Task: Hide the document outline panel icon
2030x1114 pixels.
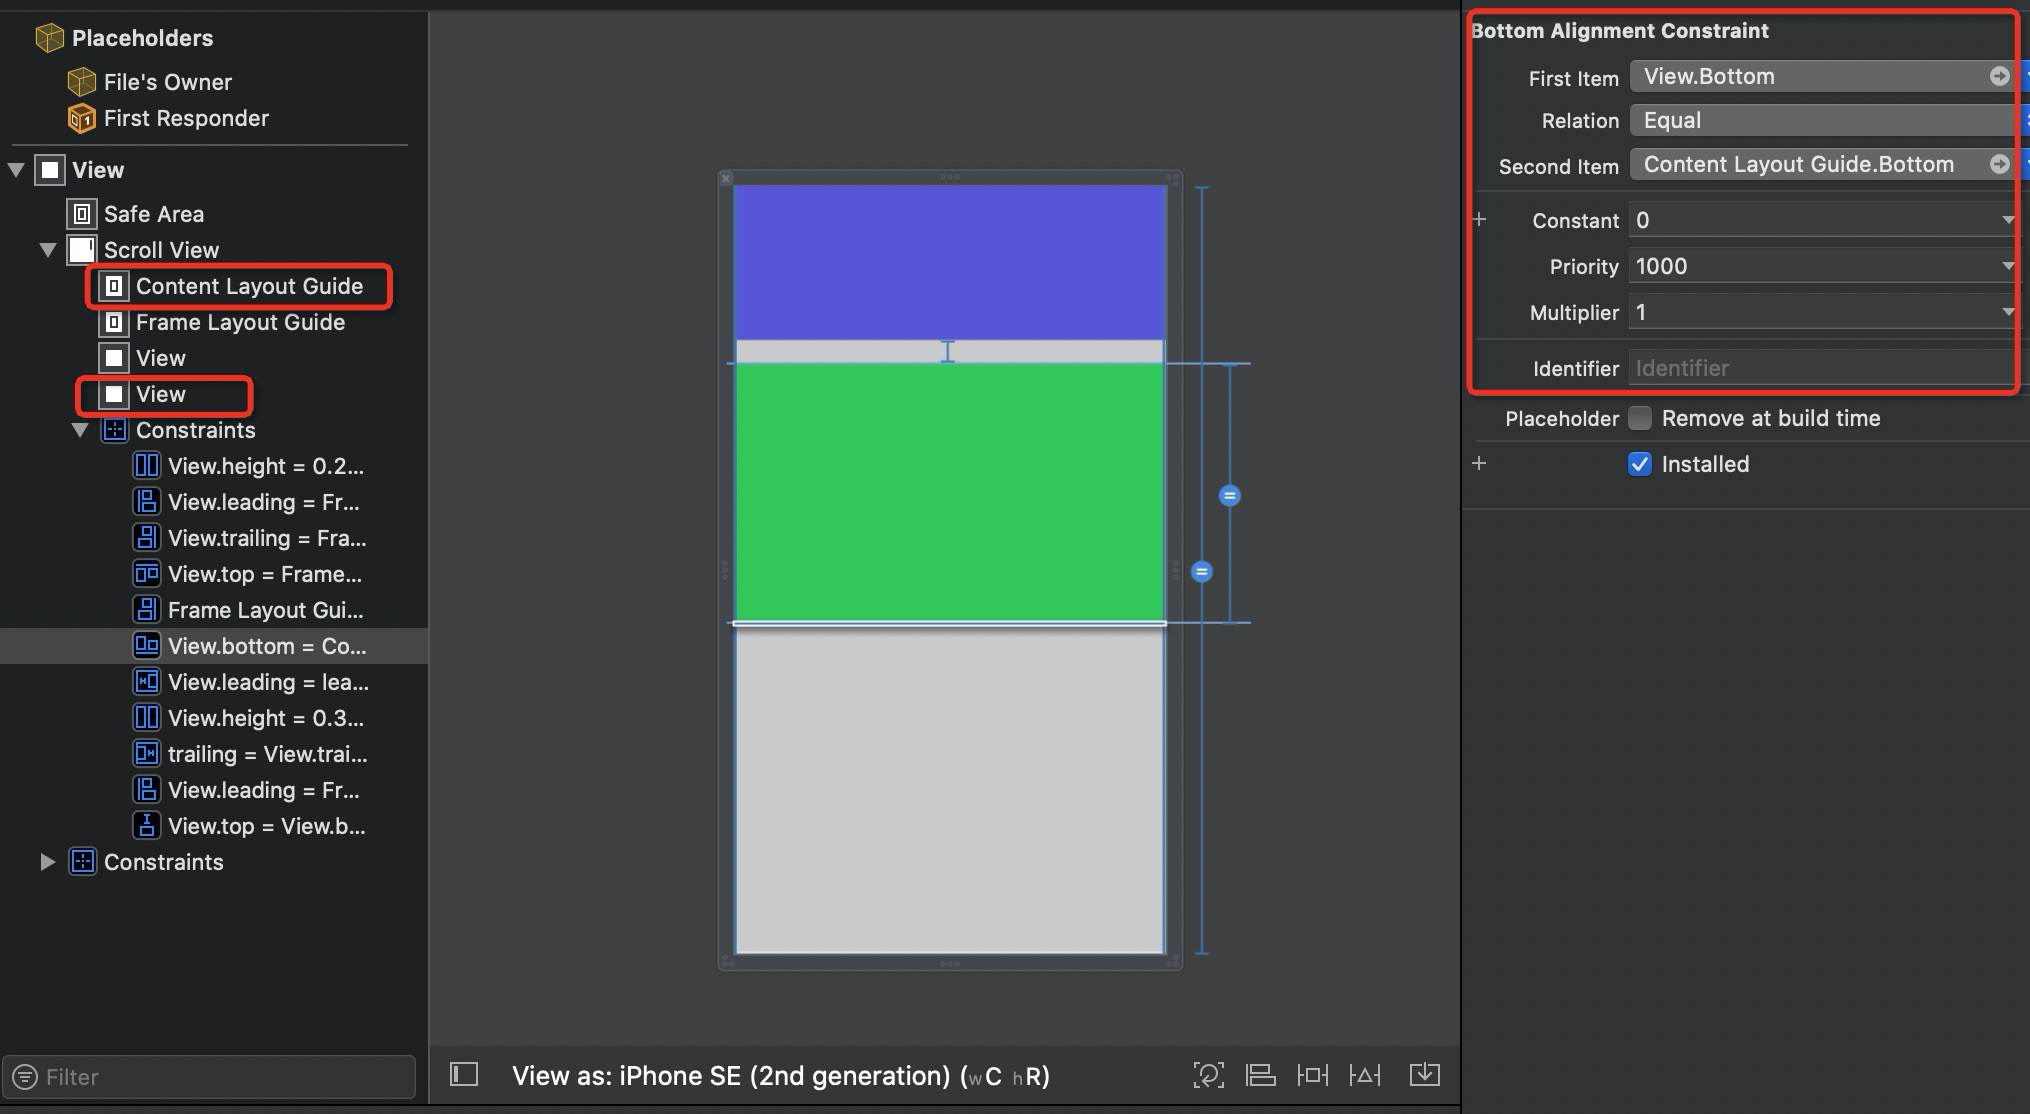Action: pyautogui.click(x=464, y=1075)
